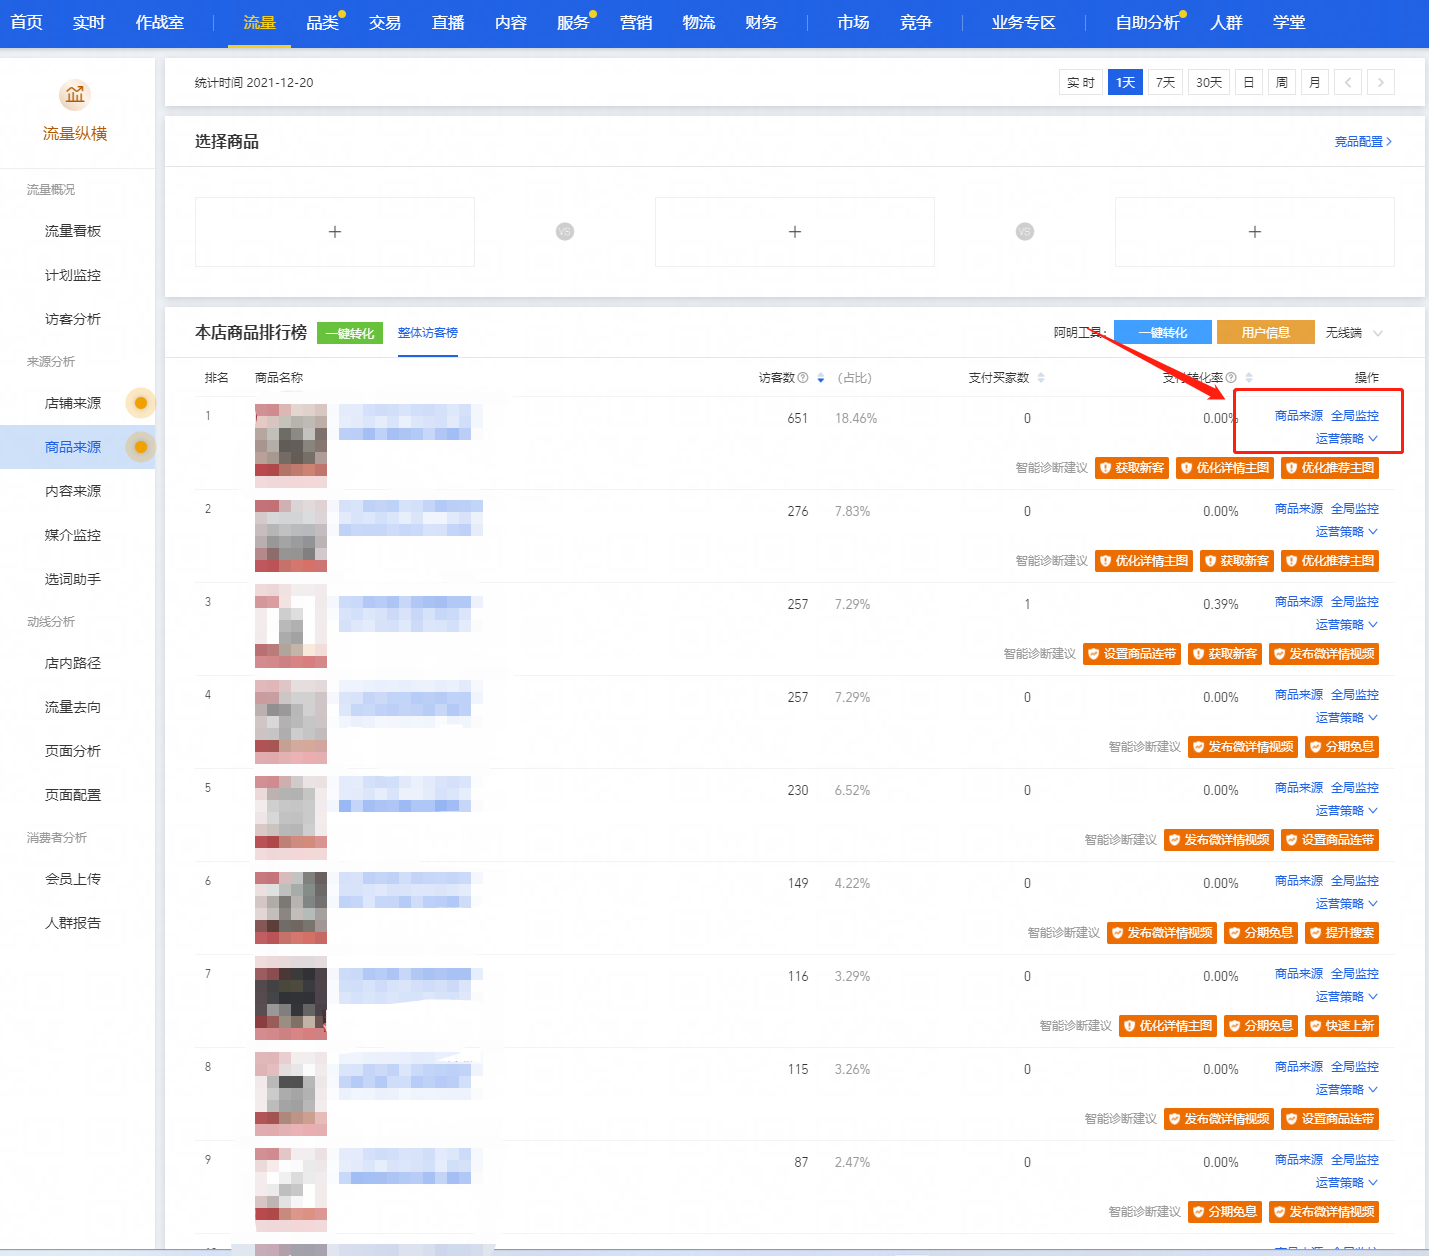The width and height of the screenshot is (1429, 1256).
Task: Click 获取新客 suggestion for the rank 1 product
Action: click(1132, 468)
